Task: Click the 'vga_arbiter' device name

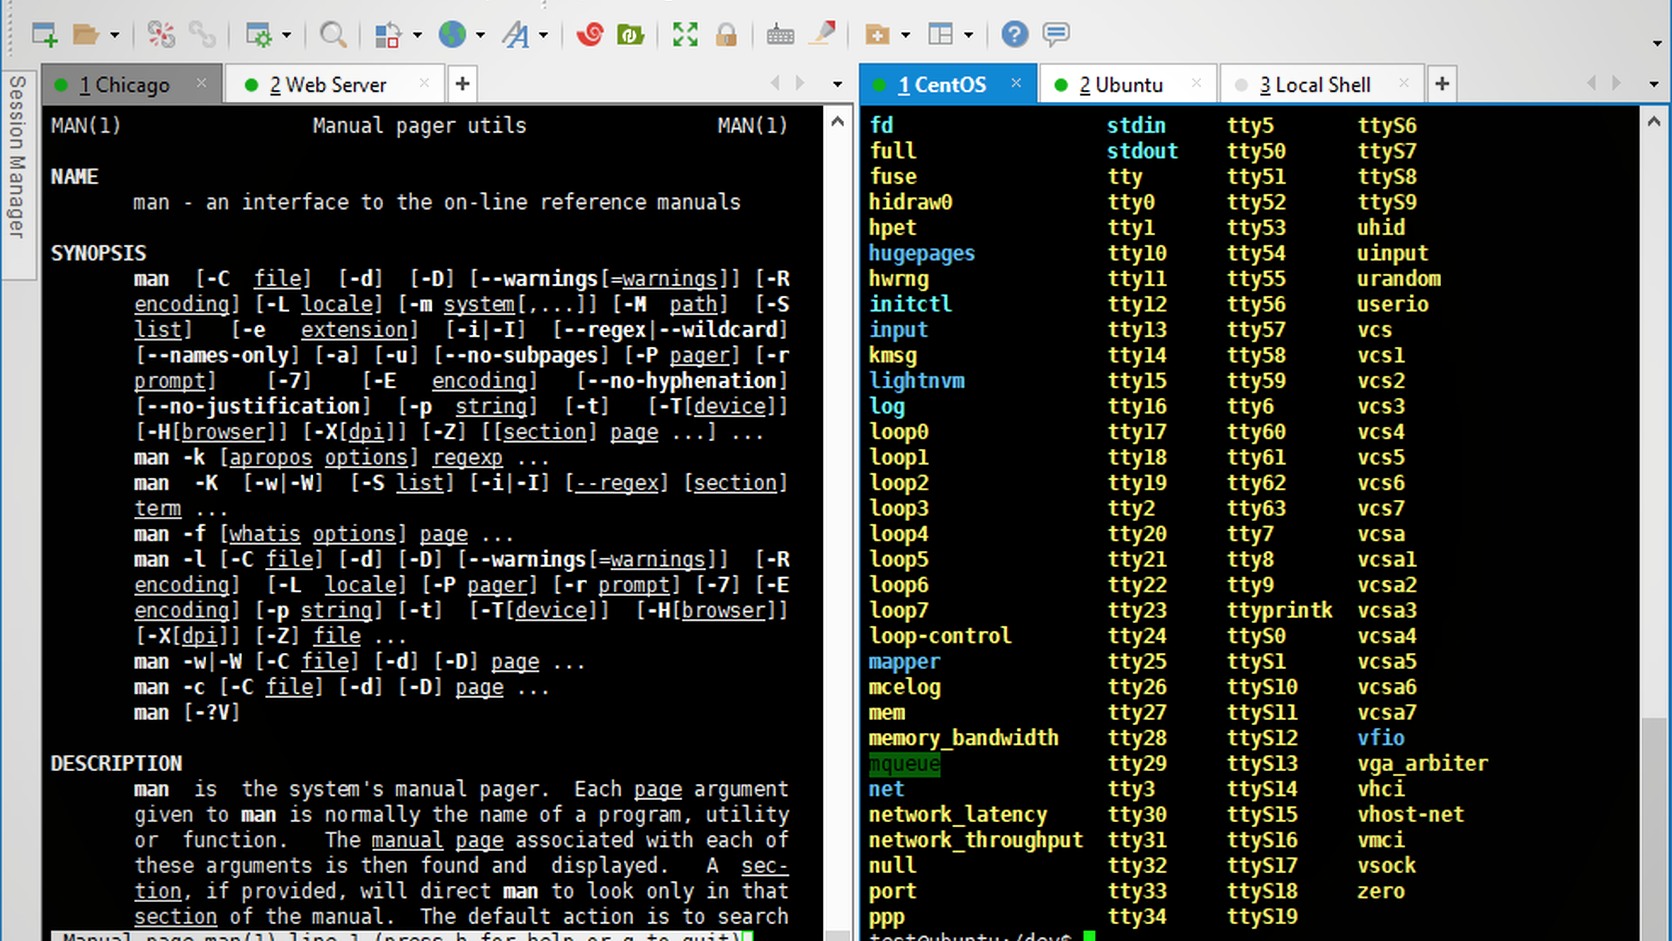Action: tap(1422, 764)
